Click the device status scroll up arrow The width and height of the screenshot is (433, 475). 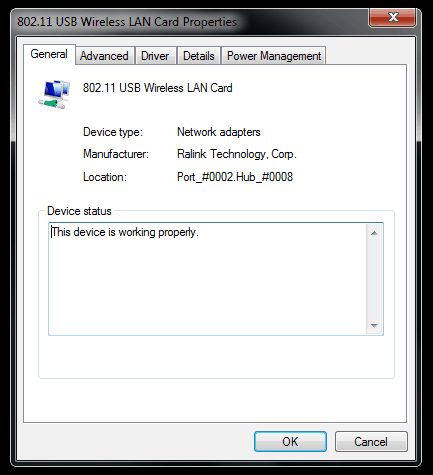pos(374,233)
